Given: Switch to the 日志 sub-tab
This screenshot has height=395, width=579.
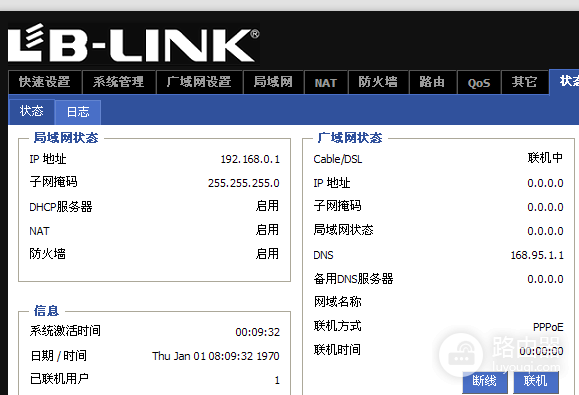Looking at the screenshot, I should coord(78,112).
